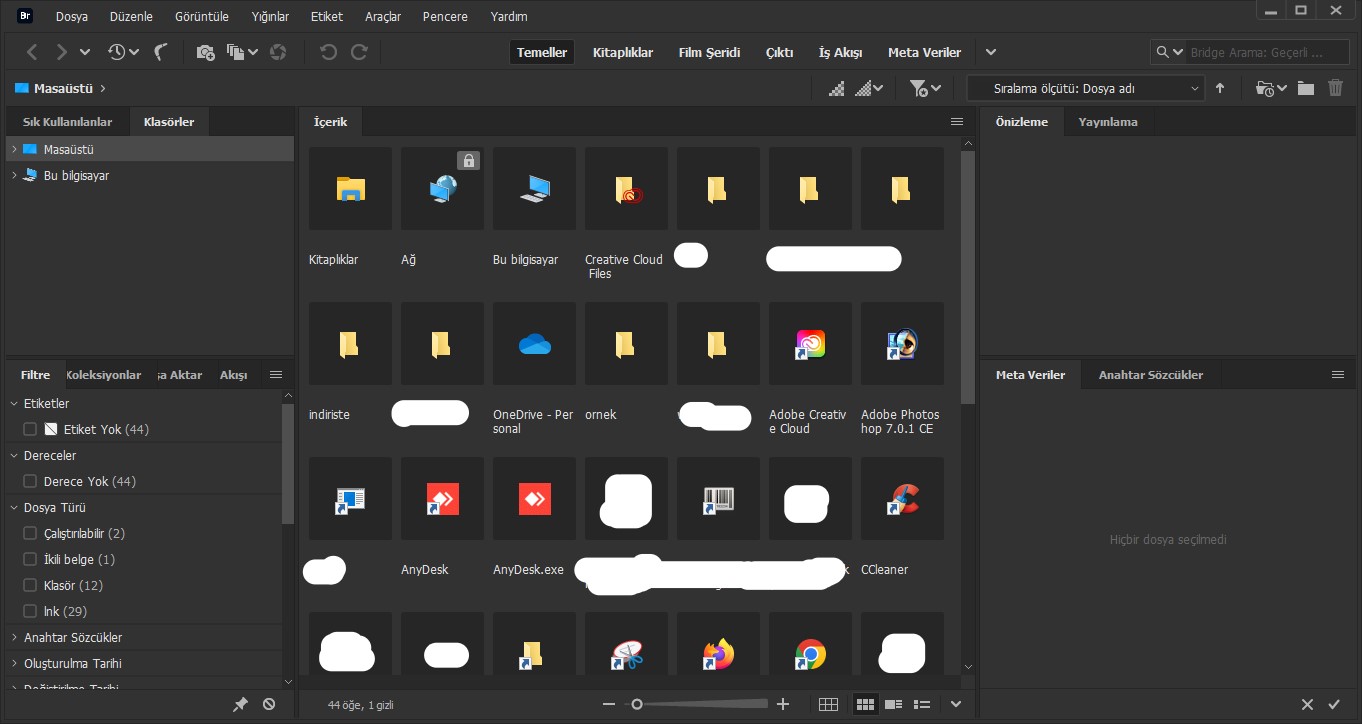Open the workspace list chevron after Meta Veriler
1362x724 pixels.
pos(991,52)
